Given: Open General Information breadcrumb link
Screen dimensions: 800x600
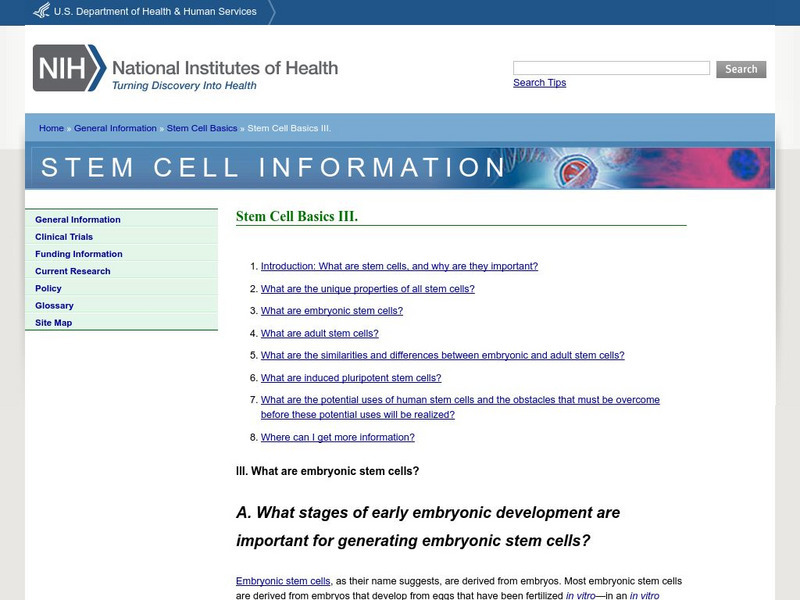Looking at the screenshot, I should click(115, 128).
